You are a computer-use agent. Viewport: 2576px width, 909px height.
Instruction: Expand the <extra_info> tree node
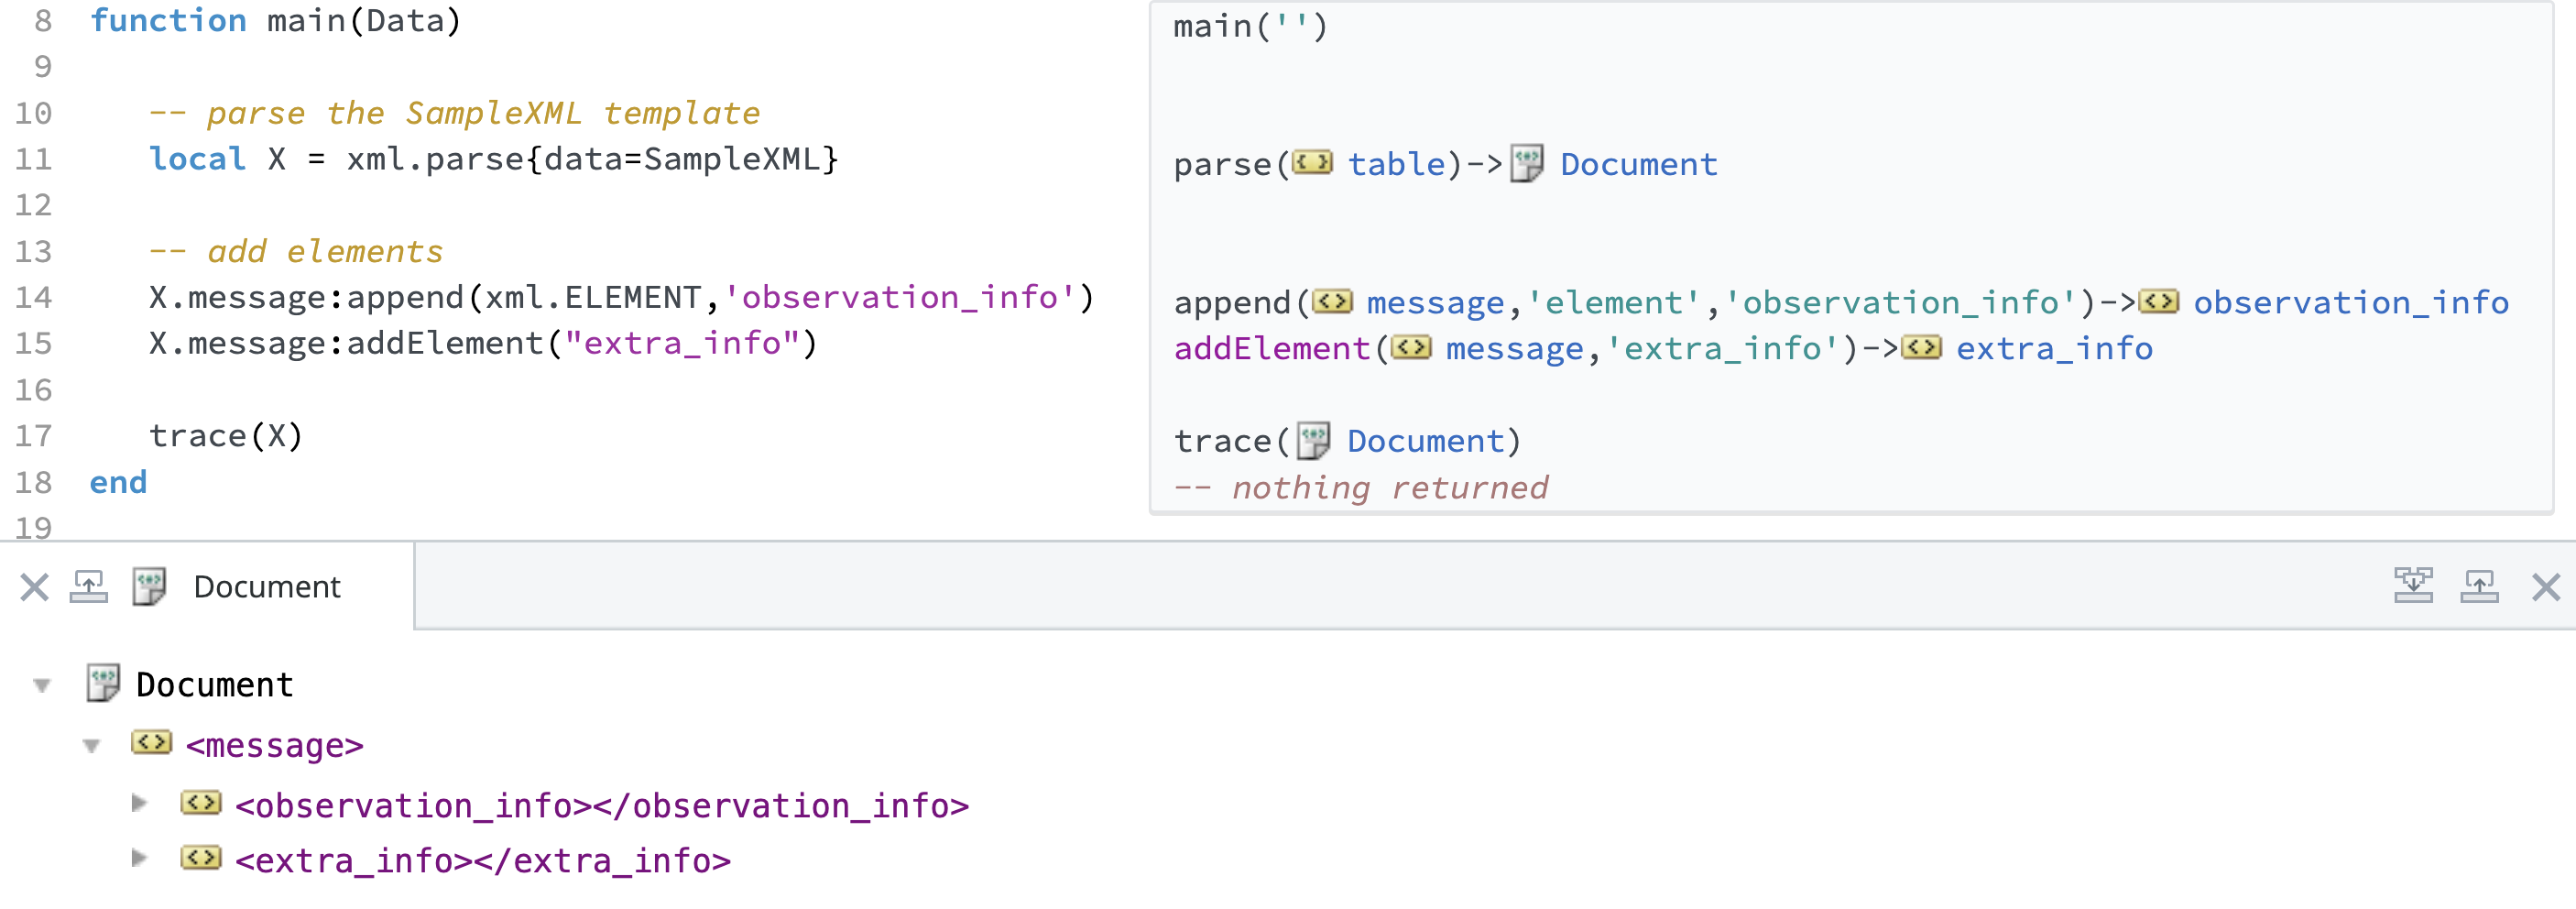(x=140, y=858)
